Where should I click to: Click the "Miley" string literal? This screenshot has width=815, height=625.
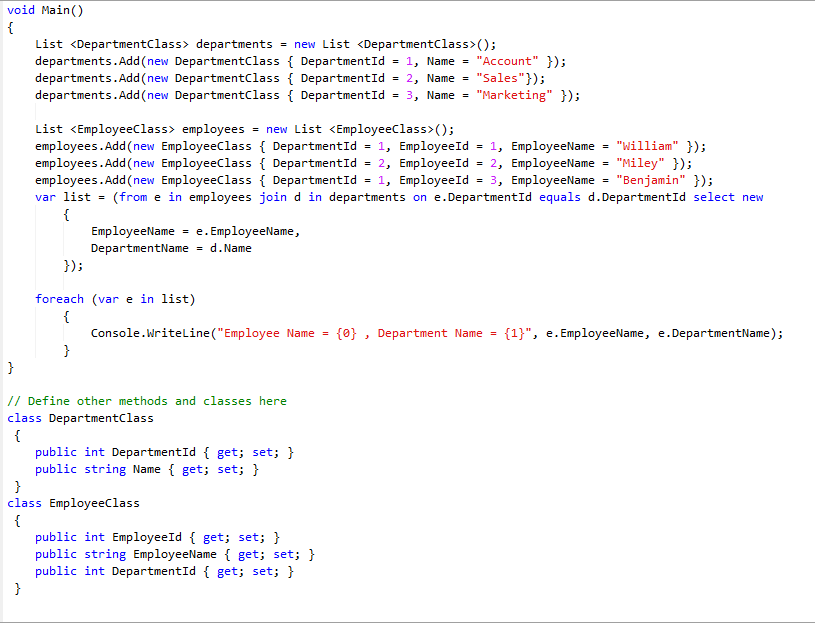pos(640,164)
